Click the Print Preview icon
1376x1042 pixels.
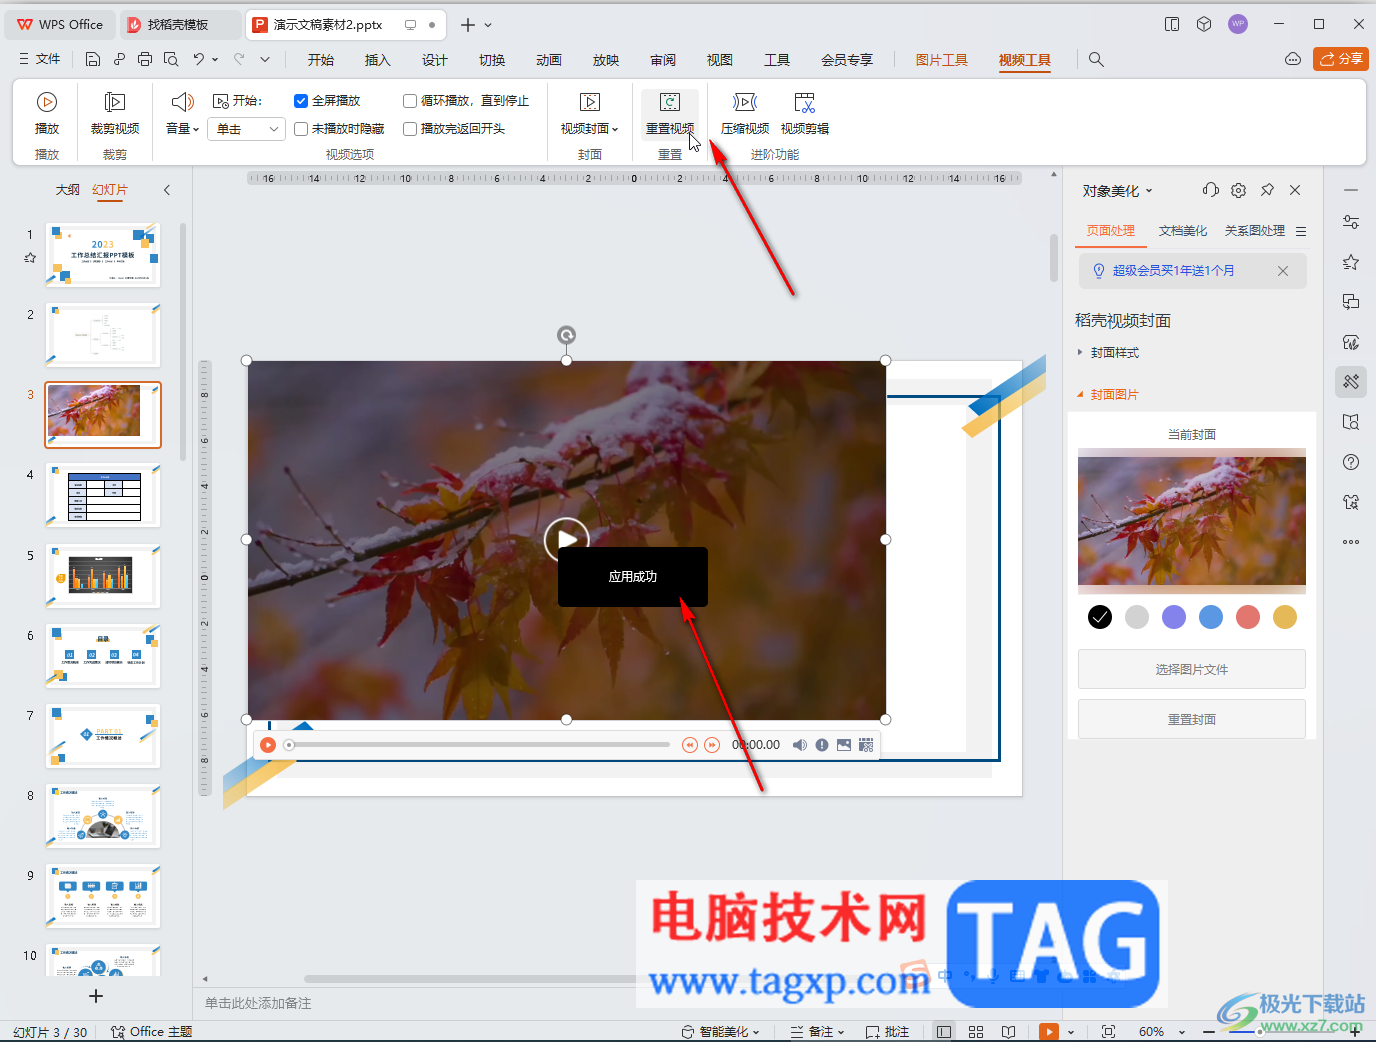pos(171,60)
